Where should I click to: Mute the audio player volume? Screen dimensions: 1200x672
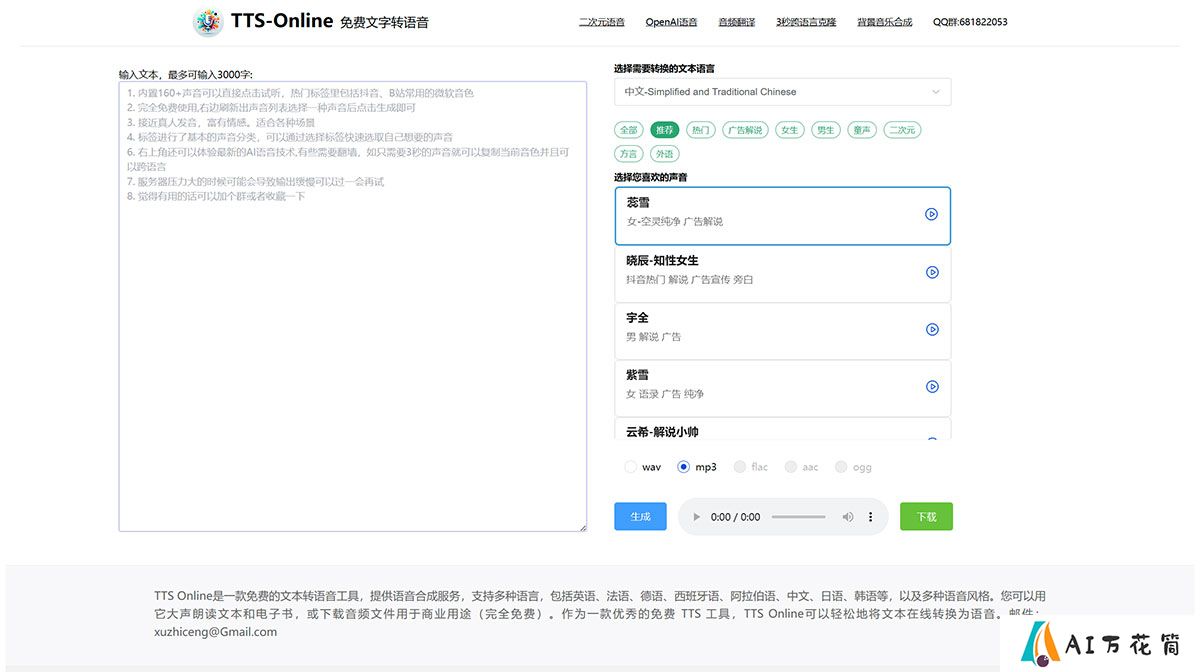click(x=848, y=517)
